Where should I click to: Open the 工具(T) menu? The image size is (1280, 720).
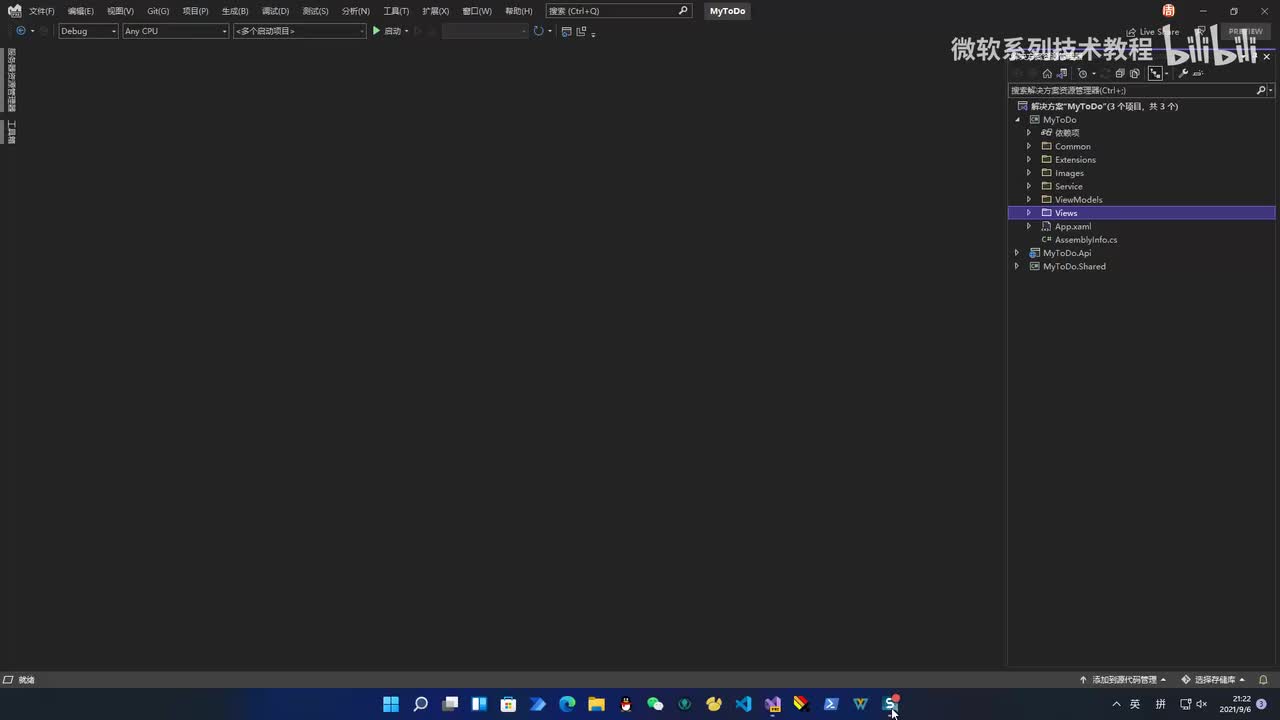click(x=396, y=11)
